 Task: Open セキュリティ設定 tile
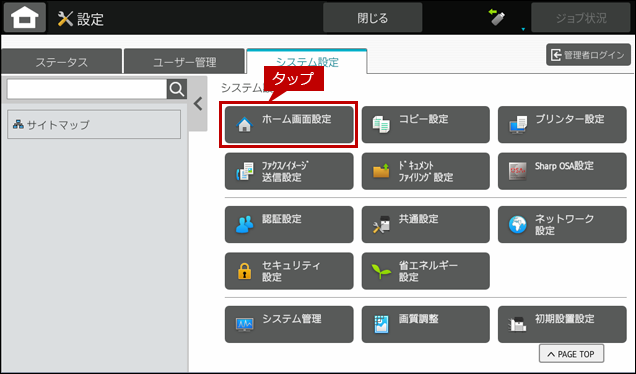(289, 271)
